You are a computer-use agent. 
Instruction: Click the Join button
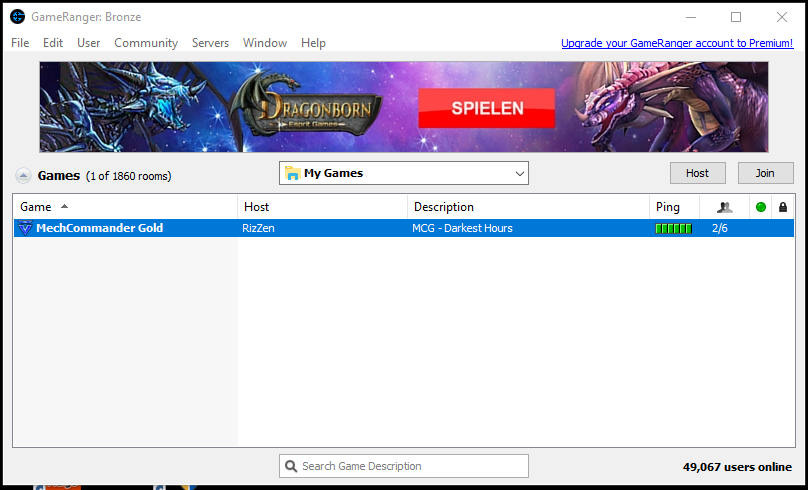765,173
